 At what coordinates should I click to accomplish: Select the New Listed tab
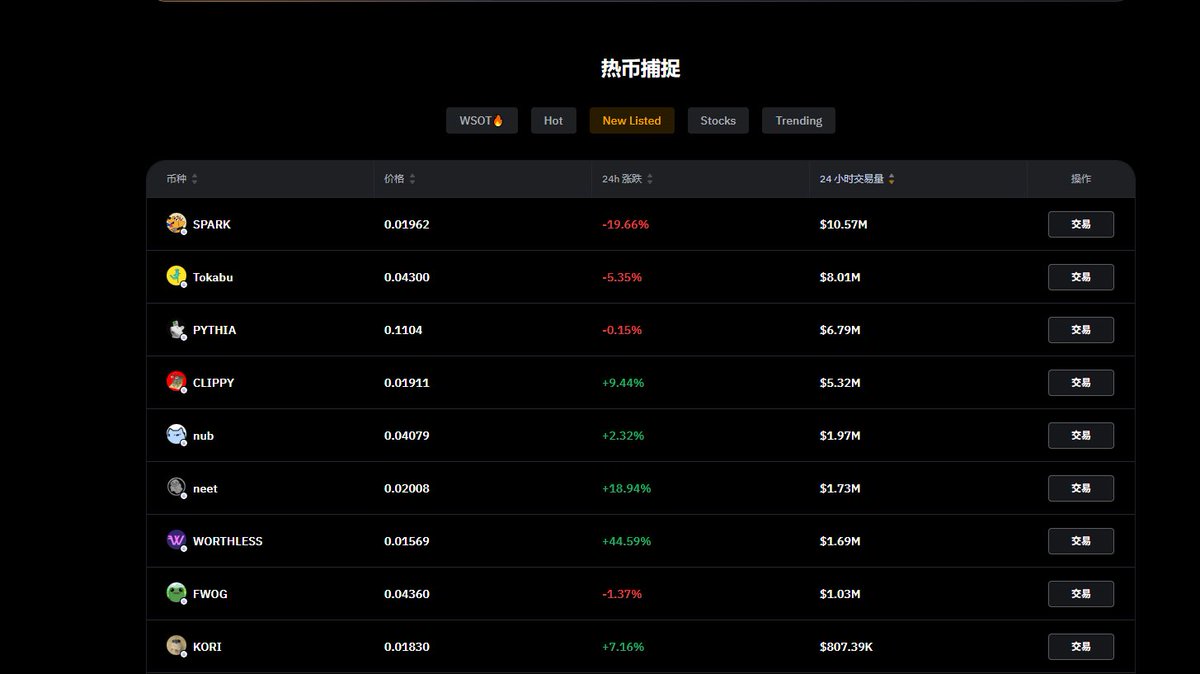coord(632,121)
